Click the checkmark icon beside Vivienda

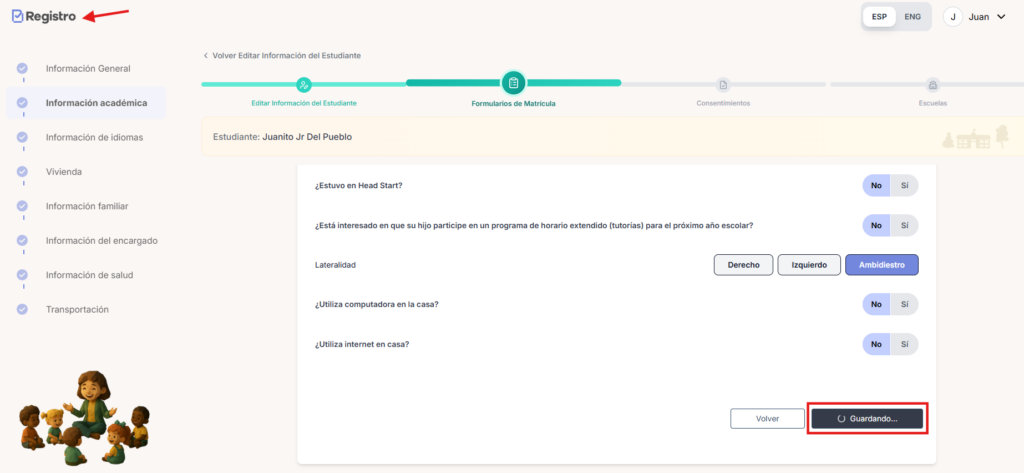[22, 171]
